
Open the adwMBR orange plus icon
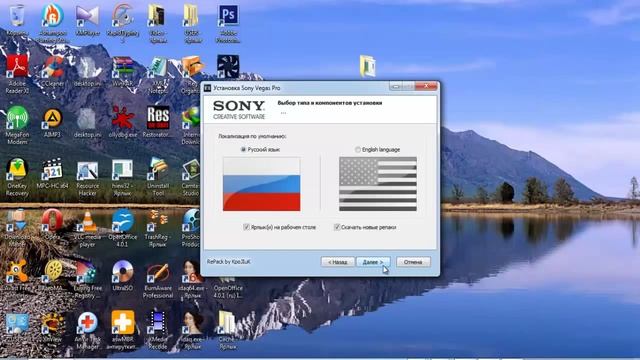(x=123, y=322)
